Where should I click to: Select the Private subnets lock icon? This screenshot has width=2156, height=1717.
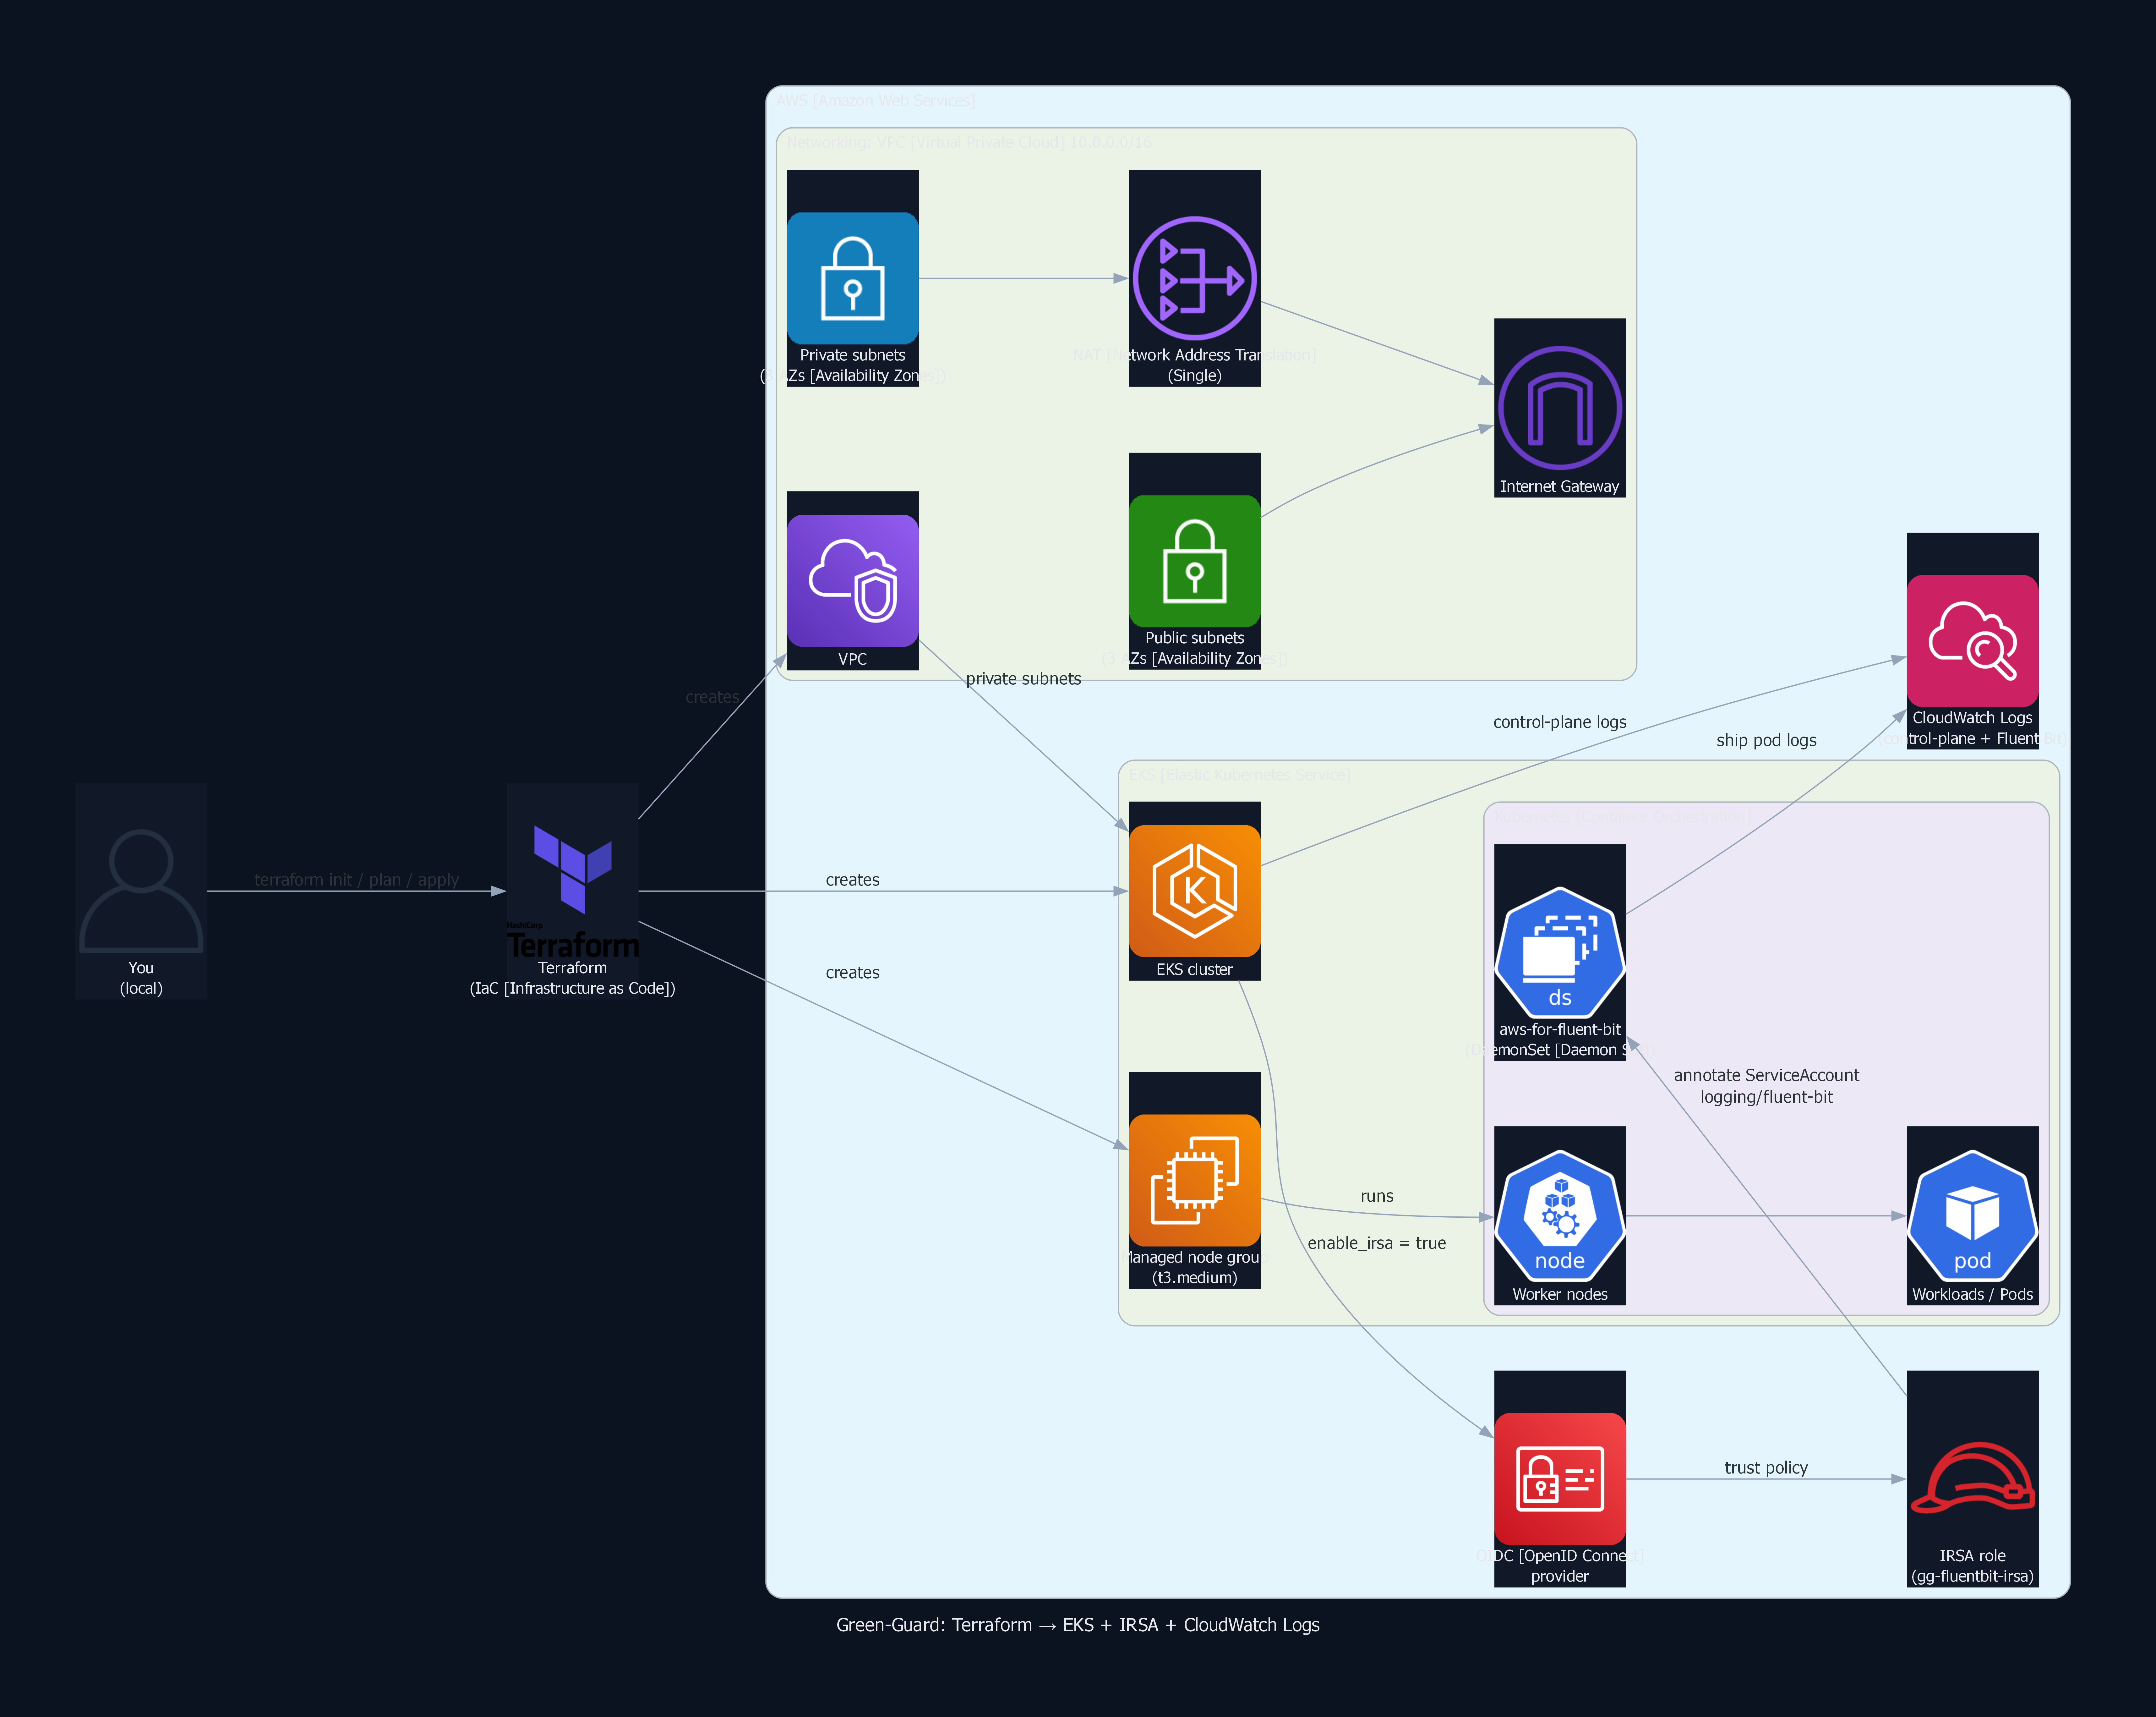tap(852, 278)
